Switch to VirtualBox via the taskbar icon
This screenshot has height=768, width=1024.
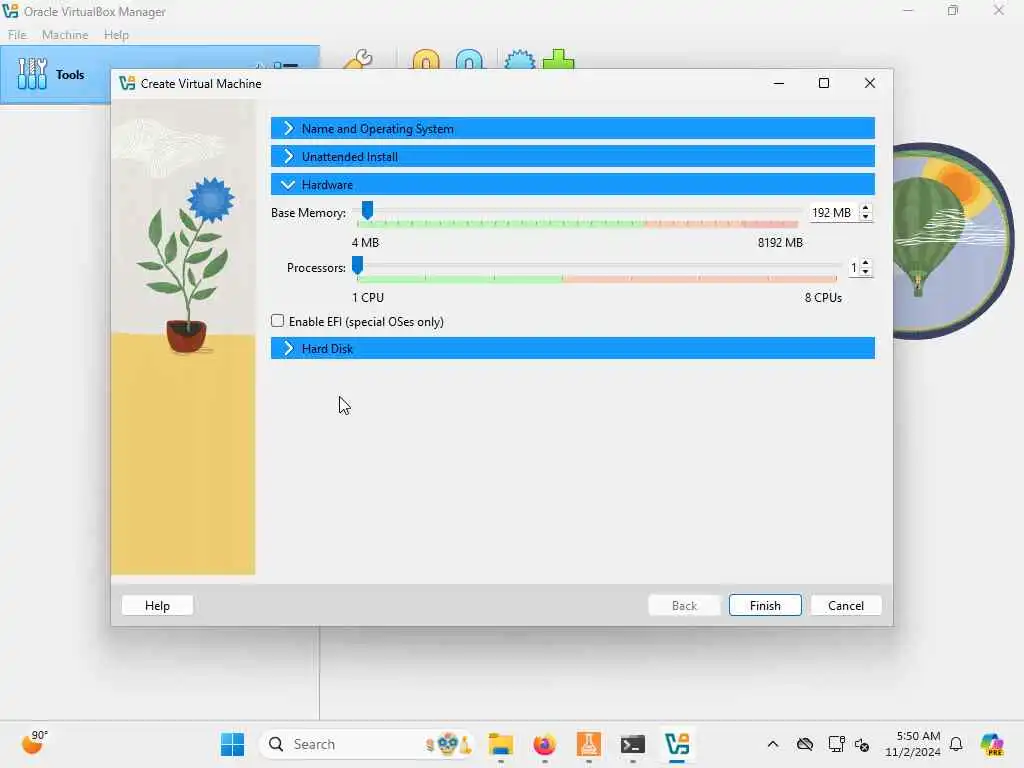677,744
